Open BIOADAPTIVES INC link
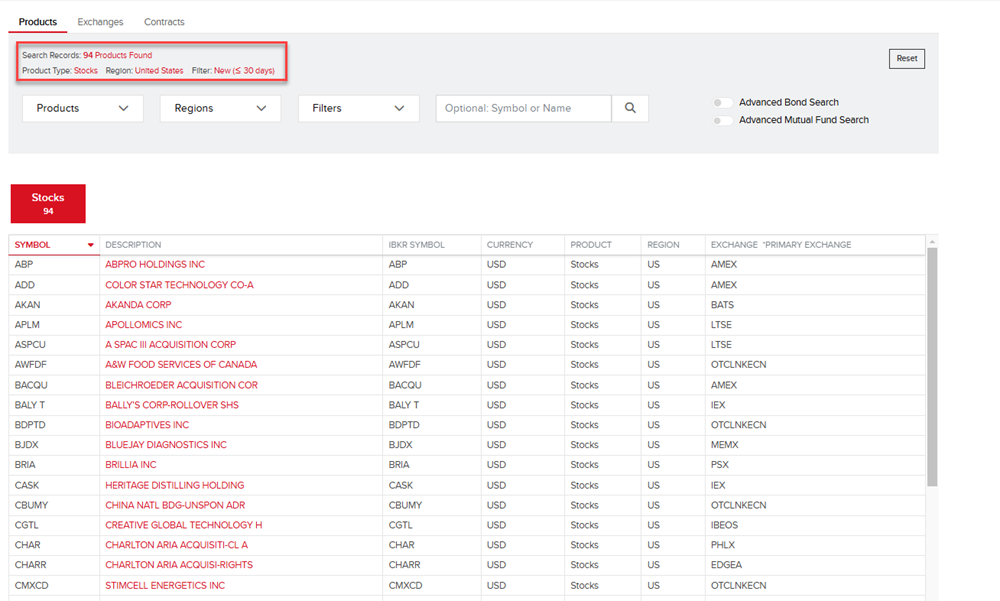Viewport: 1000px width, 601px height. (x=147, y=425)
